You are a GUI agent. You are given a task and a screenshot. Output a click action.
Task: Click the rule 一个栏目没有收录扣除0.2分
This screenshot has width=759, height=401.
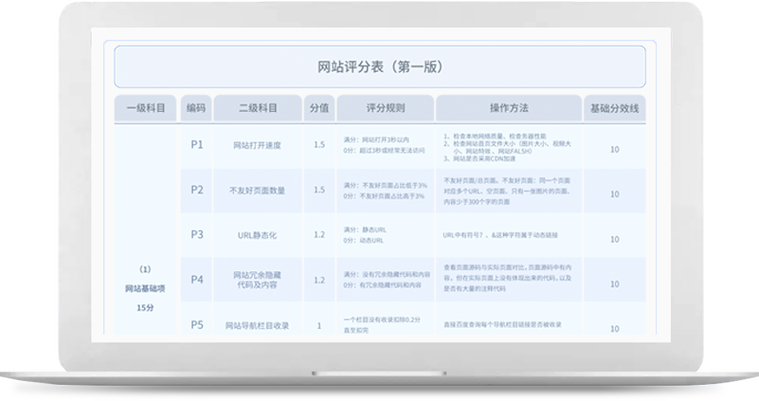click(382, 320)
